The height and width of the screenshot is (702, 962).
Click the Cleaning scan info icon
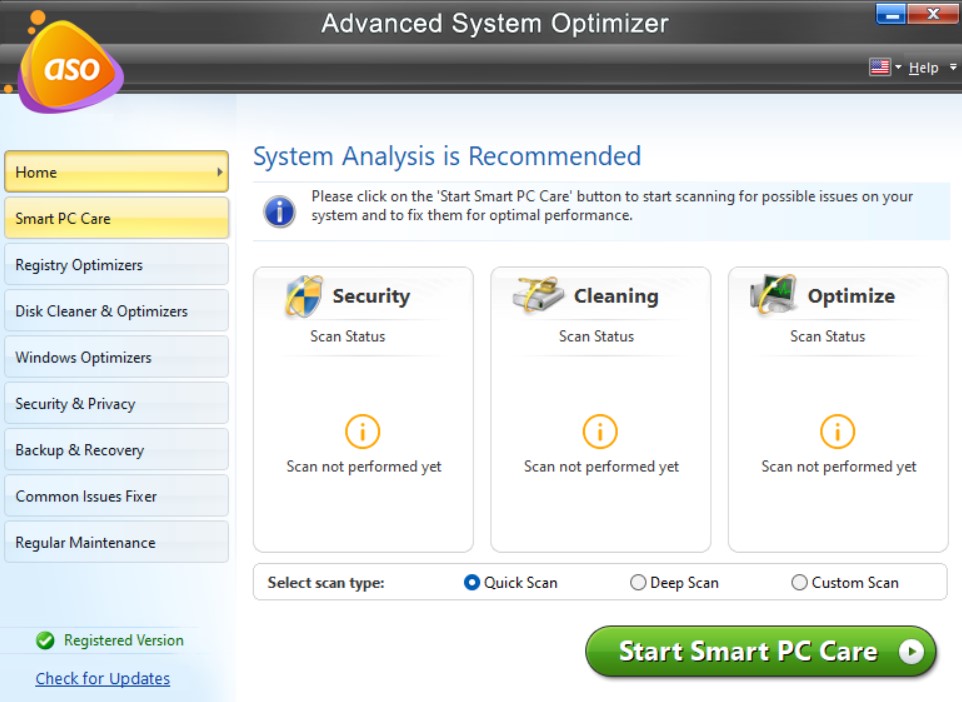[600, 431]
